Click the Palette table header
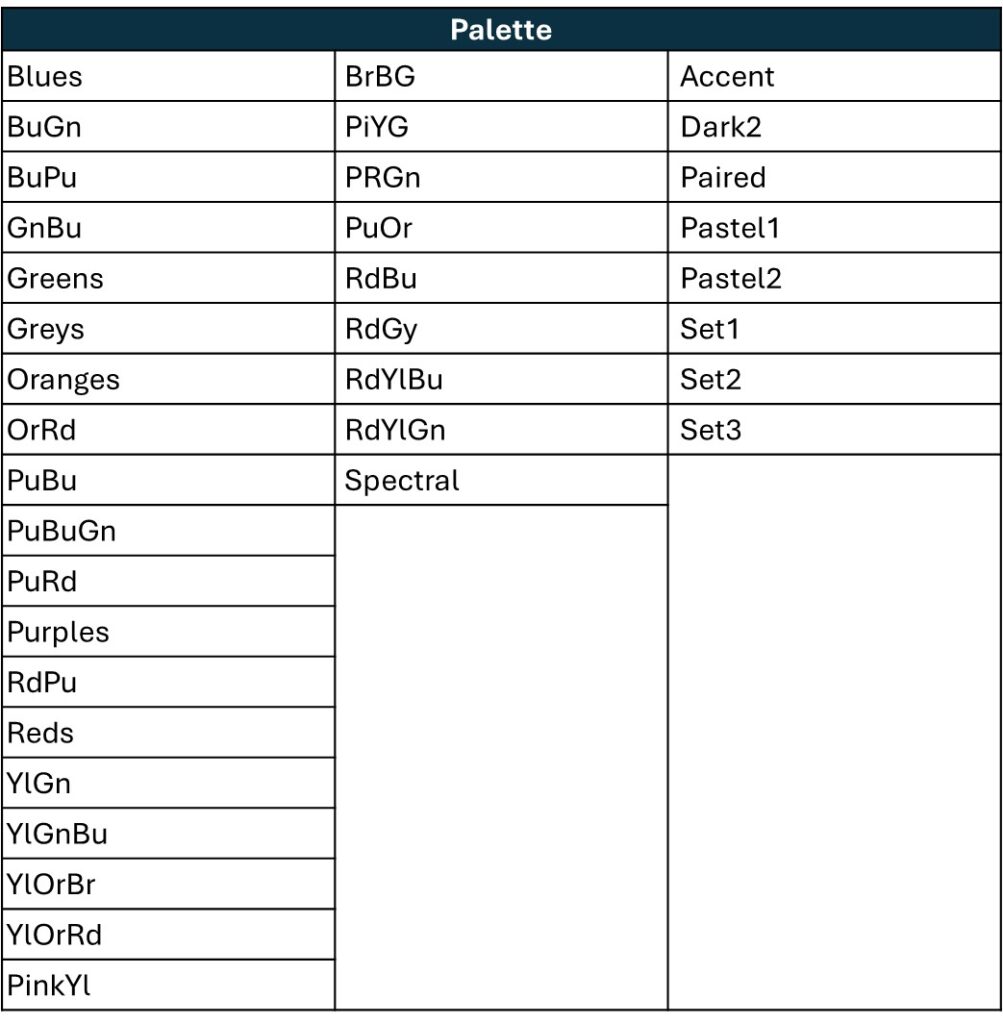The height and width of the screenshot is (1024, 1003). tap(501, 30)
